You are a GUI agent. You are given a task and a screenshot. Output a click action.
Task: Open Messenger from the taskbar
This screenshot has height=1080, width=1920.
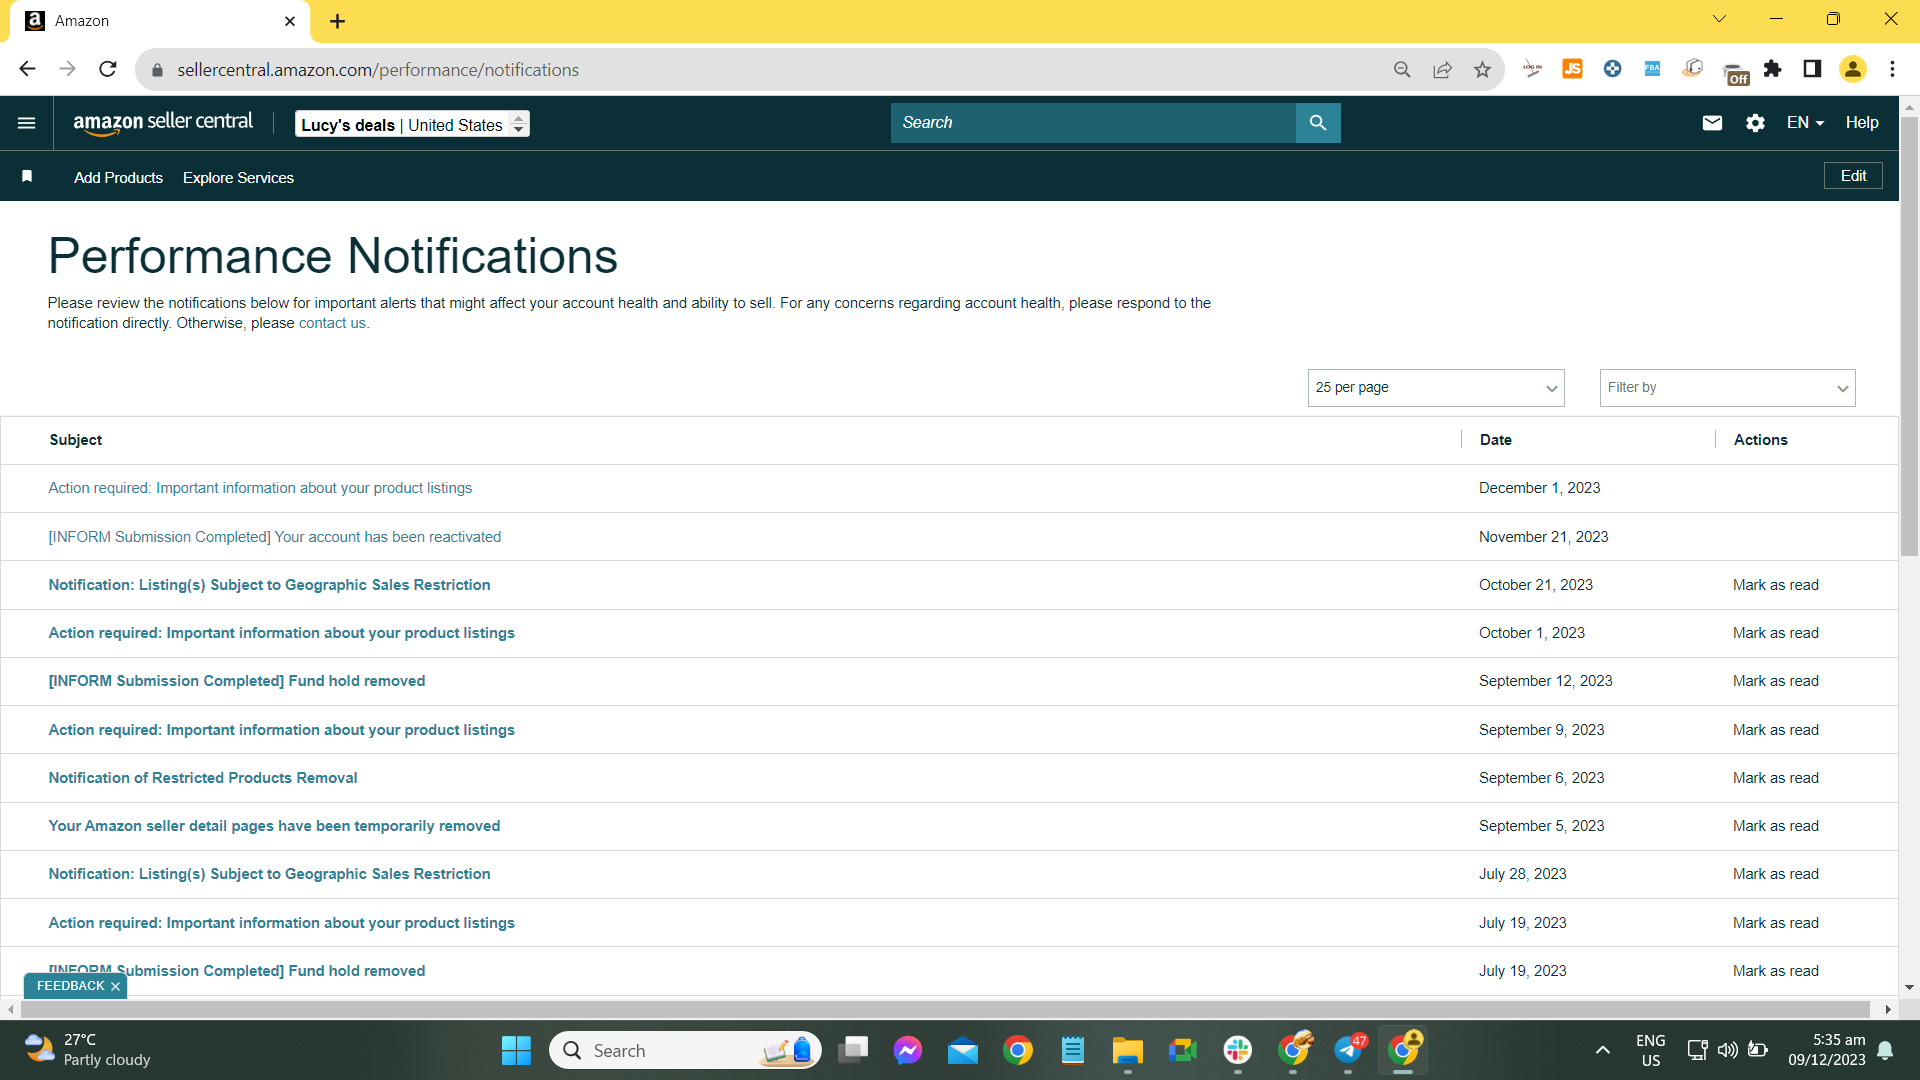coord(908,1050)
